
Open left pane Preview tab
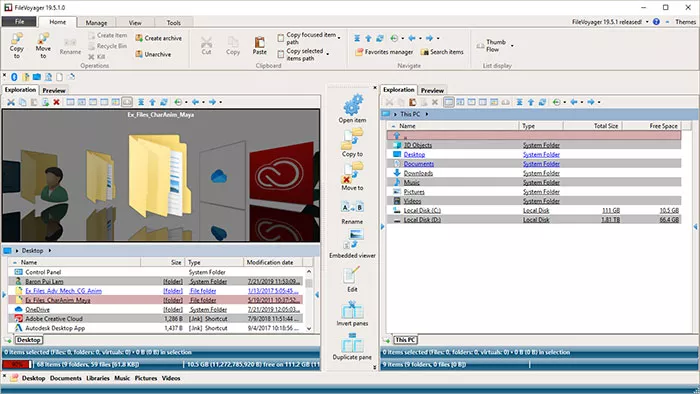point(54,90)
